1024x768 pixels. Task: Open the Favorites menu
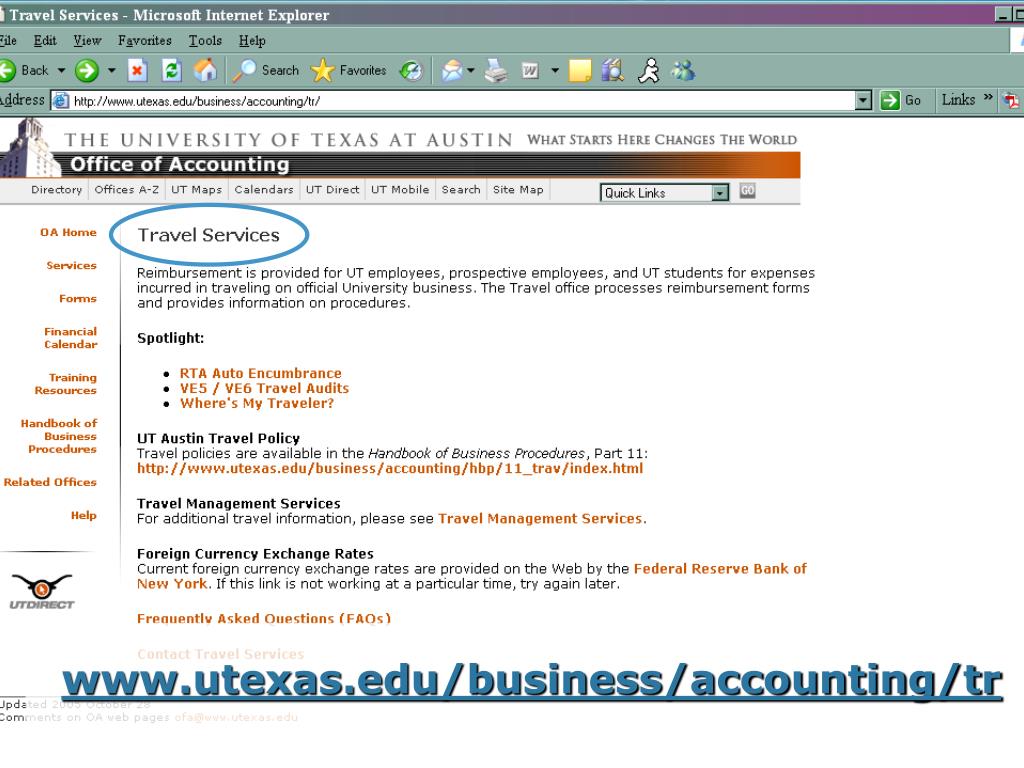(144, 40)
